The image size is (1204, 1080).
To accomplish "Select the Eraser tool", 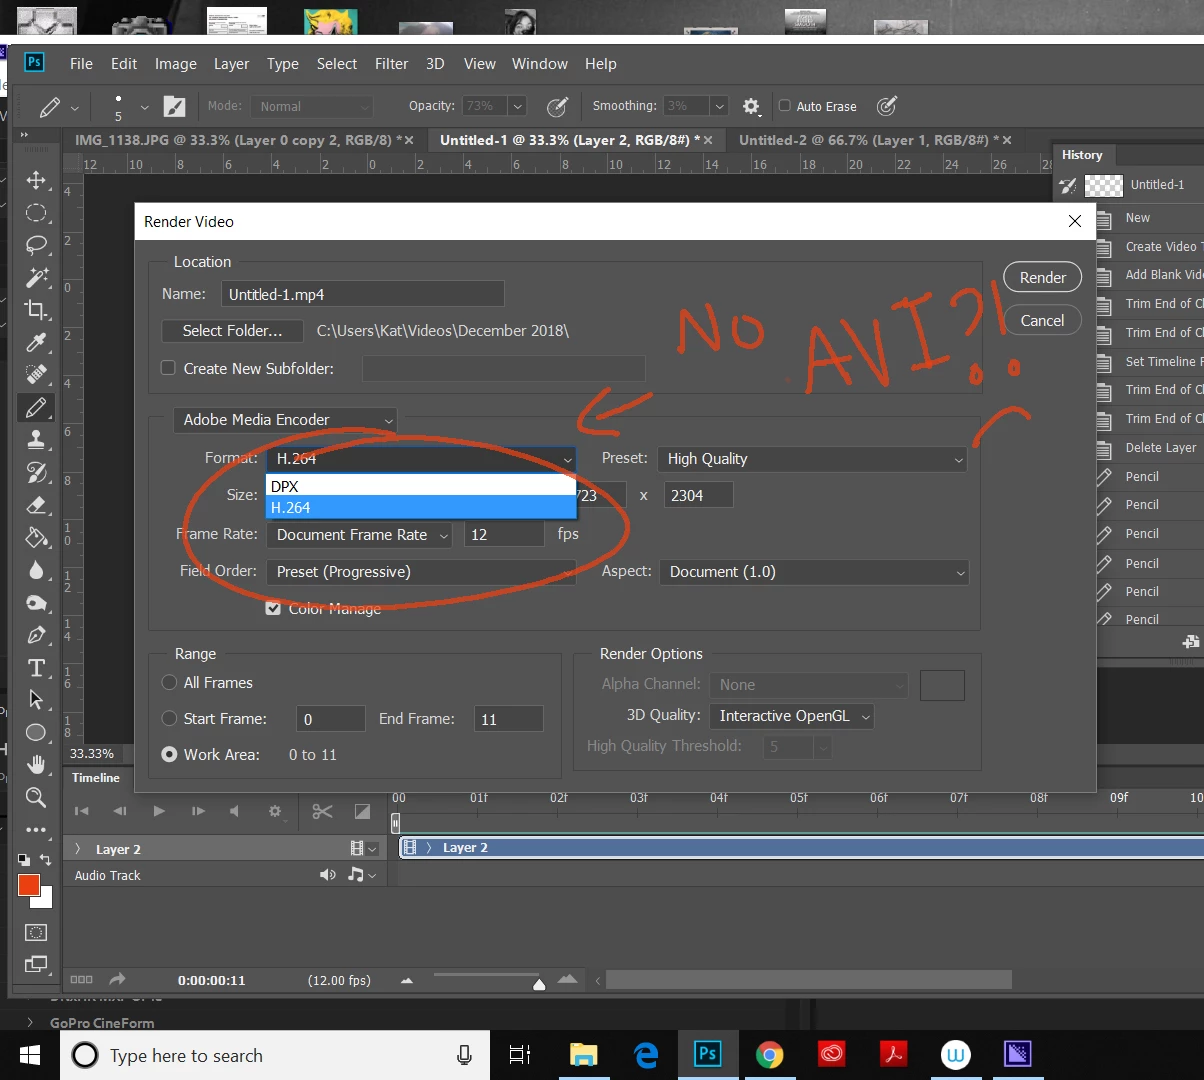I will (x=36, y=504).
